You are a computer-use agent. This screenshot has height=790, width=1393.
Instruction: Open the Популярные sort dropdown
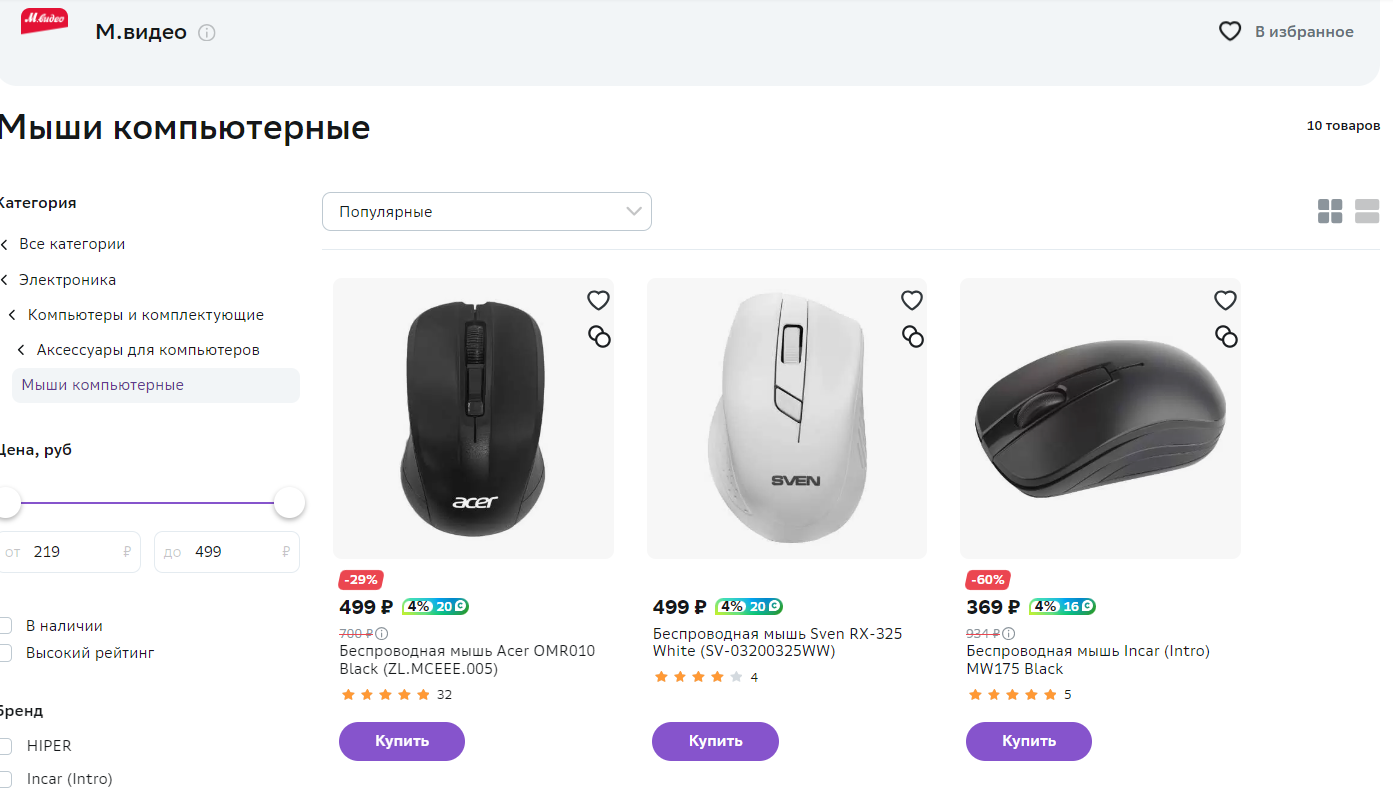tap(487, 211)
